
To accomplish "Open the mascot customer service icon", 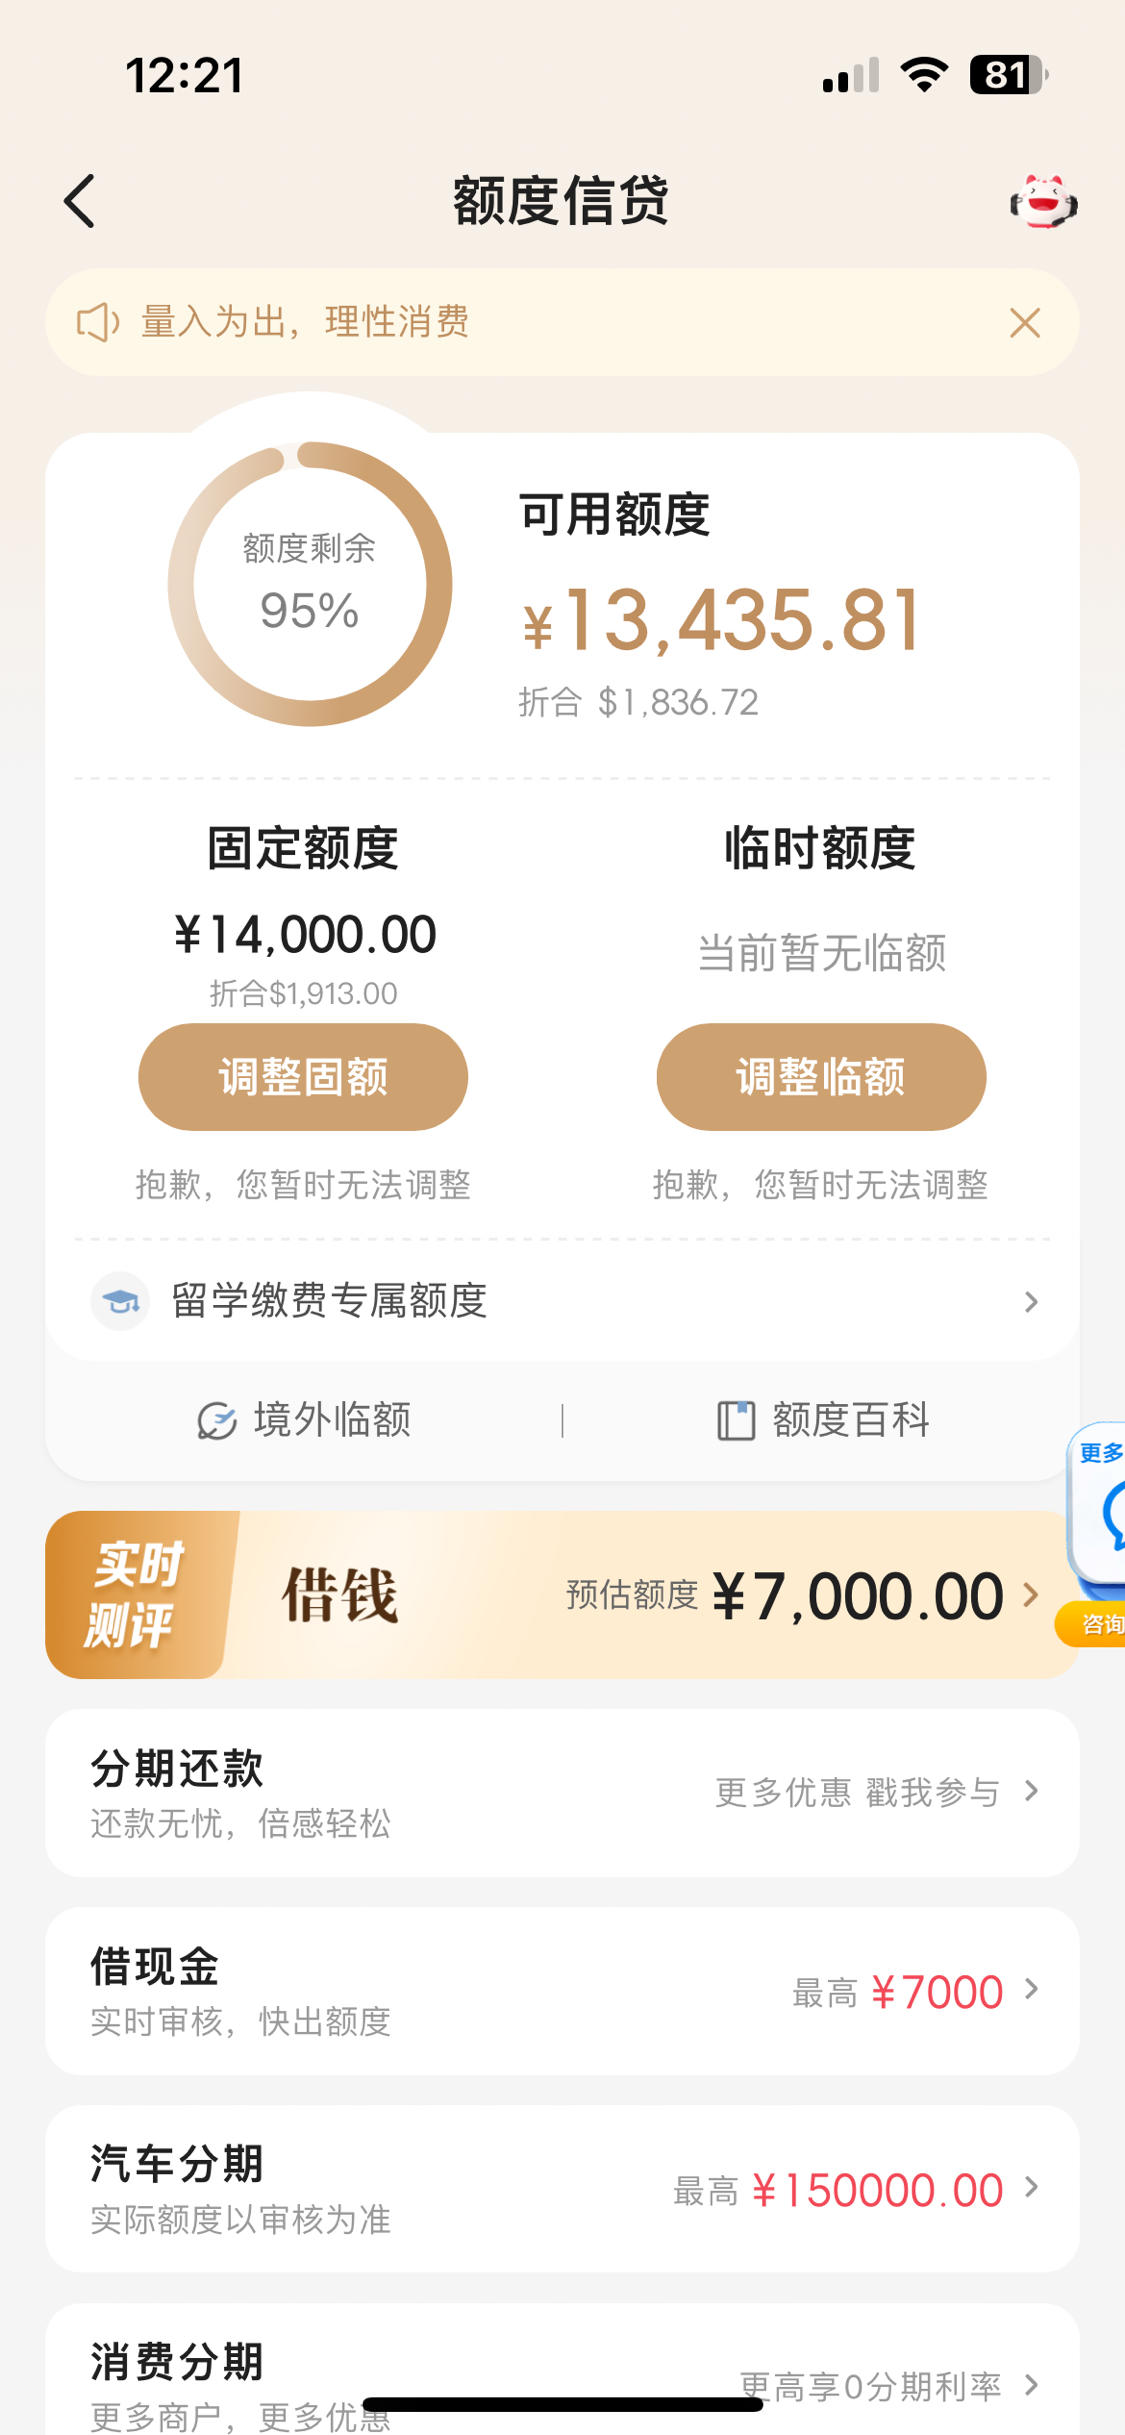I will tap(1043, 202).
